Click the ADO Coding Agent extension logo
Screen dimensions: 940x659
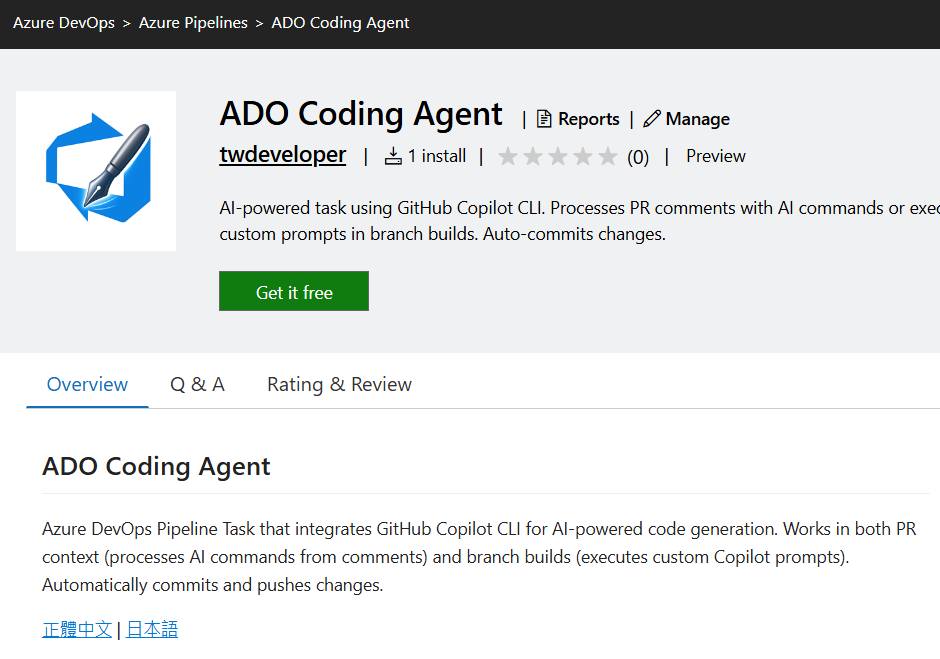(x=96, y=171)
